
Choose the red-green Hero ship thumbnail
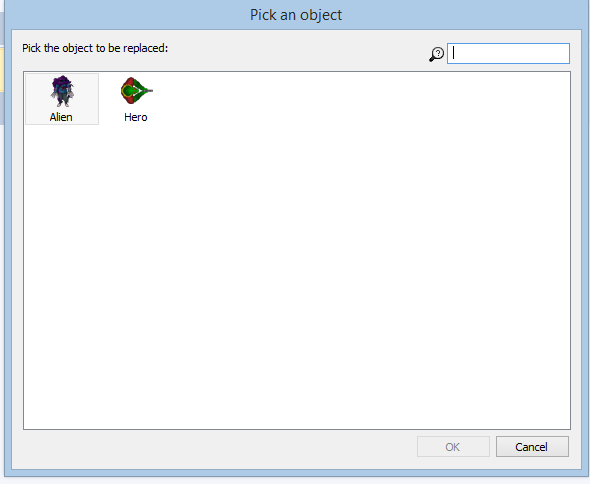coord(137,91)
